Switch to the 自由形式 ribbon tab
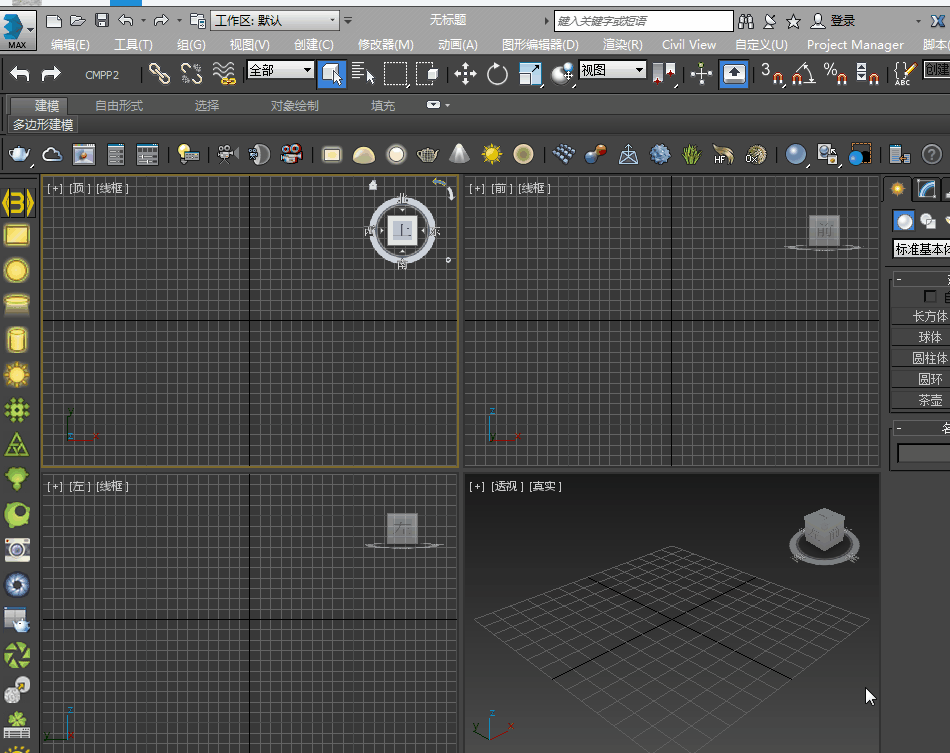Screen dimensions: 950x753 point(119,105)
